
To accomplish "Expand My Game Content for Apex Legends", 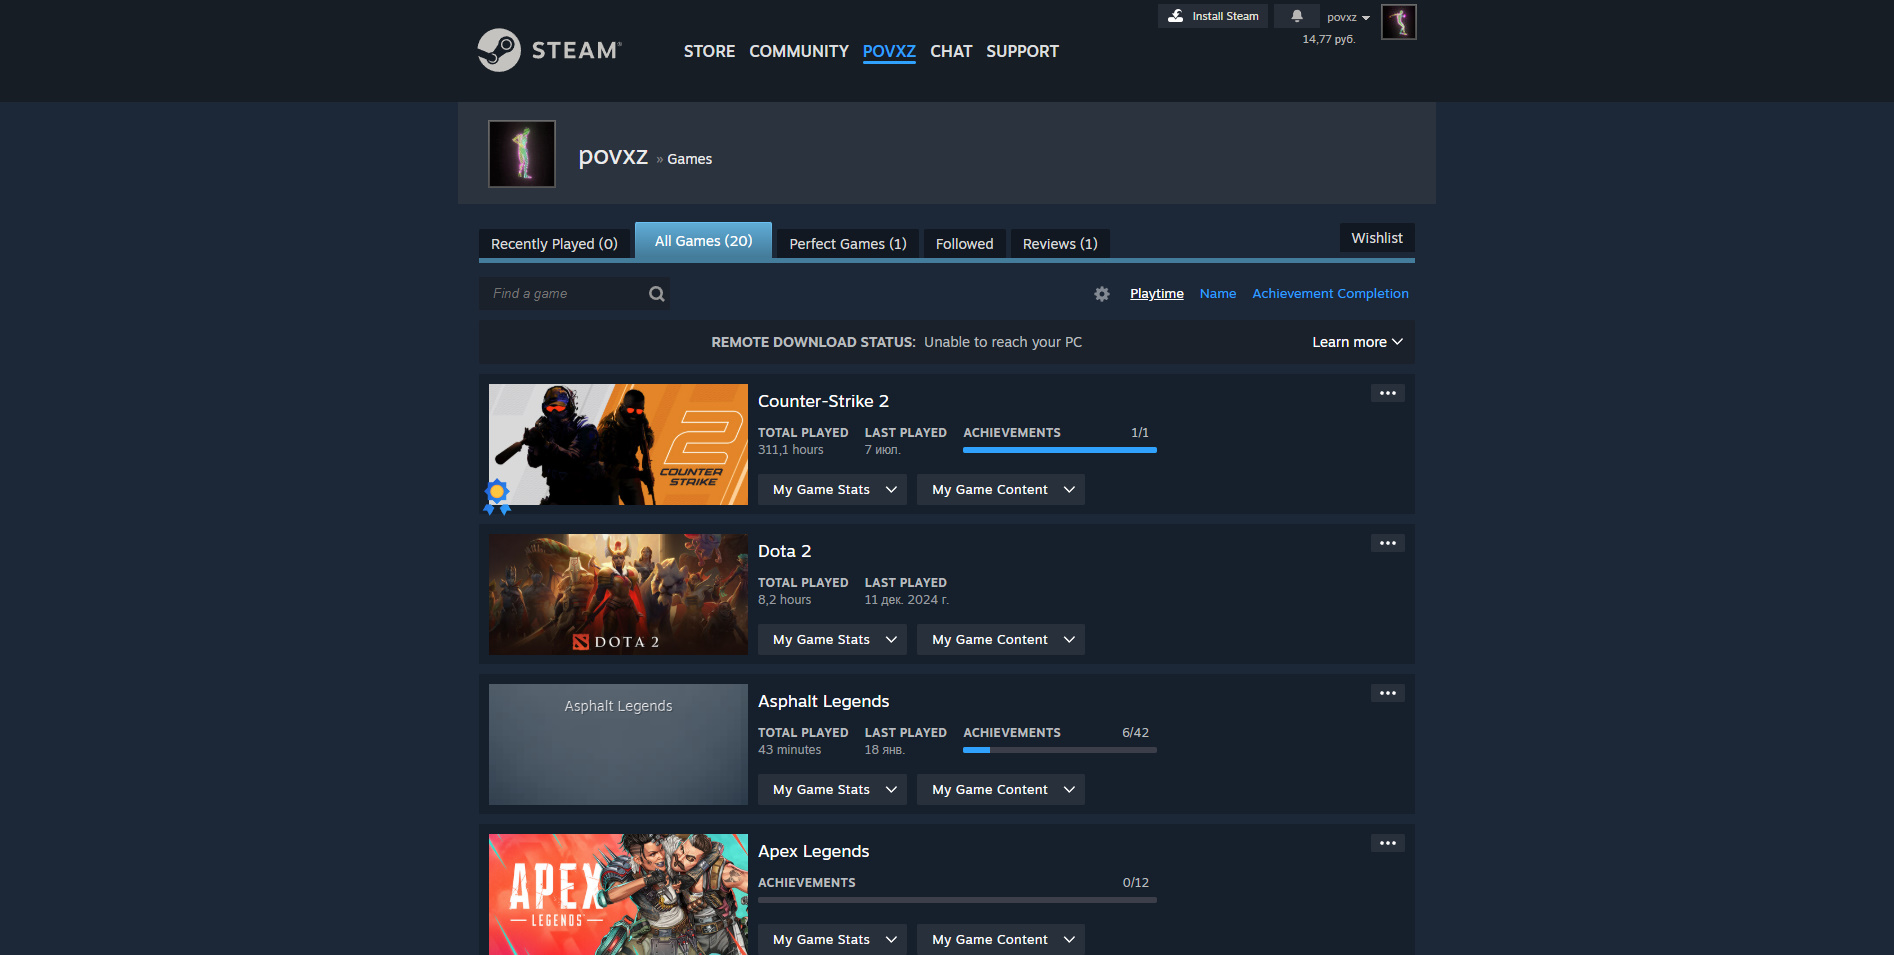I will (x=1001, y=940).
